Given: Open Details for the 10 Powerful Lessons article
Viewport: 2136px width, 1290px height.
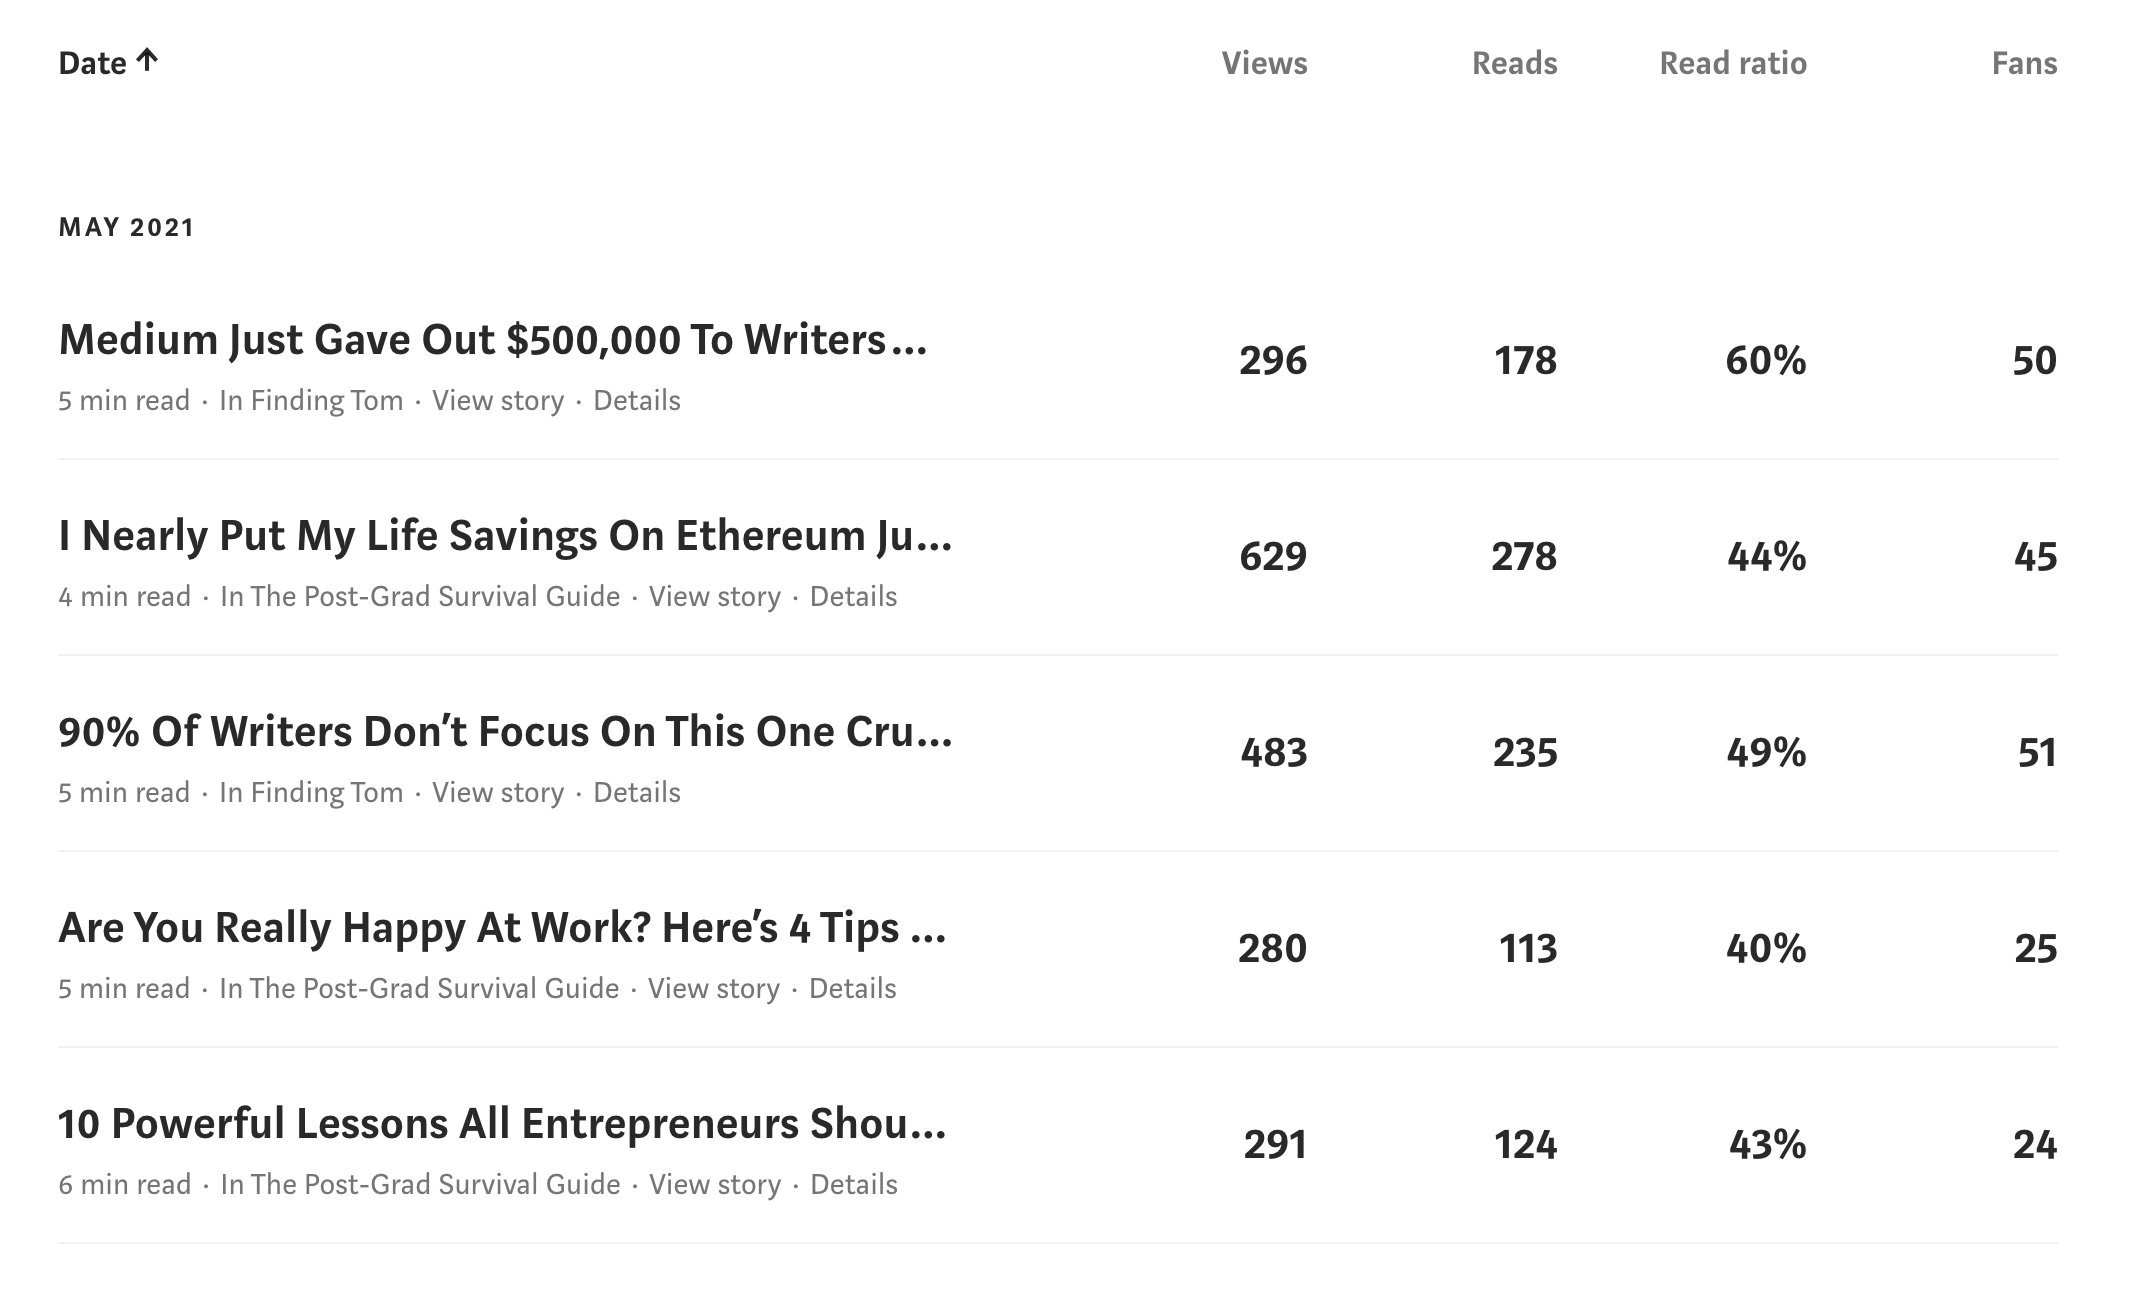Looking at the screenshot, I should point(854,1184).
